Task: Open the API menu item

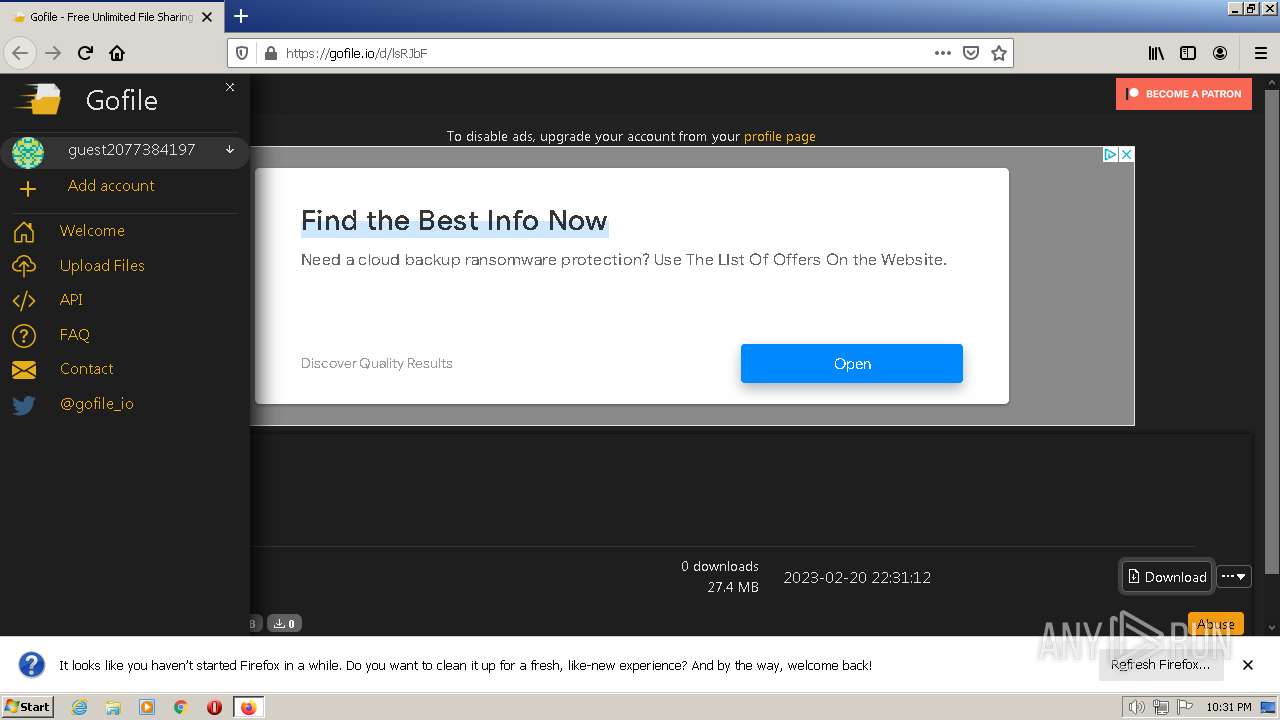Action: point(71,300)
